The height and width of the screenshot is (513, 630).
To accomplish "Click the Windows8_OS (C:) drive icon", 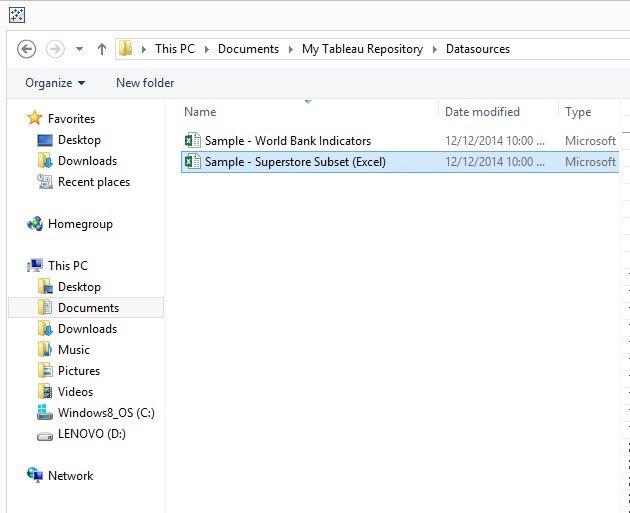I will (45, 412).
